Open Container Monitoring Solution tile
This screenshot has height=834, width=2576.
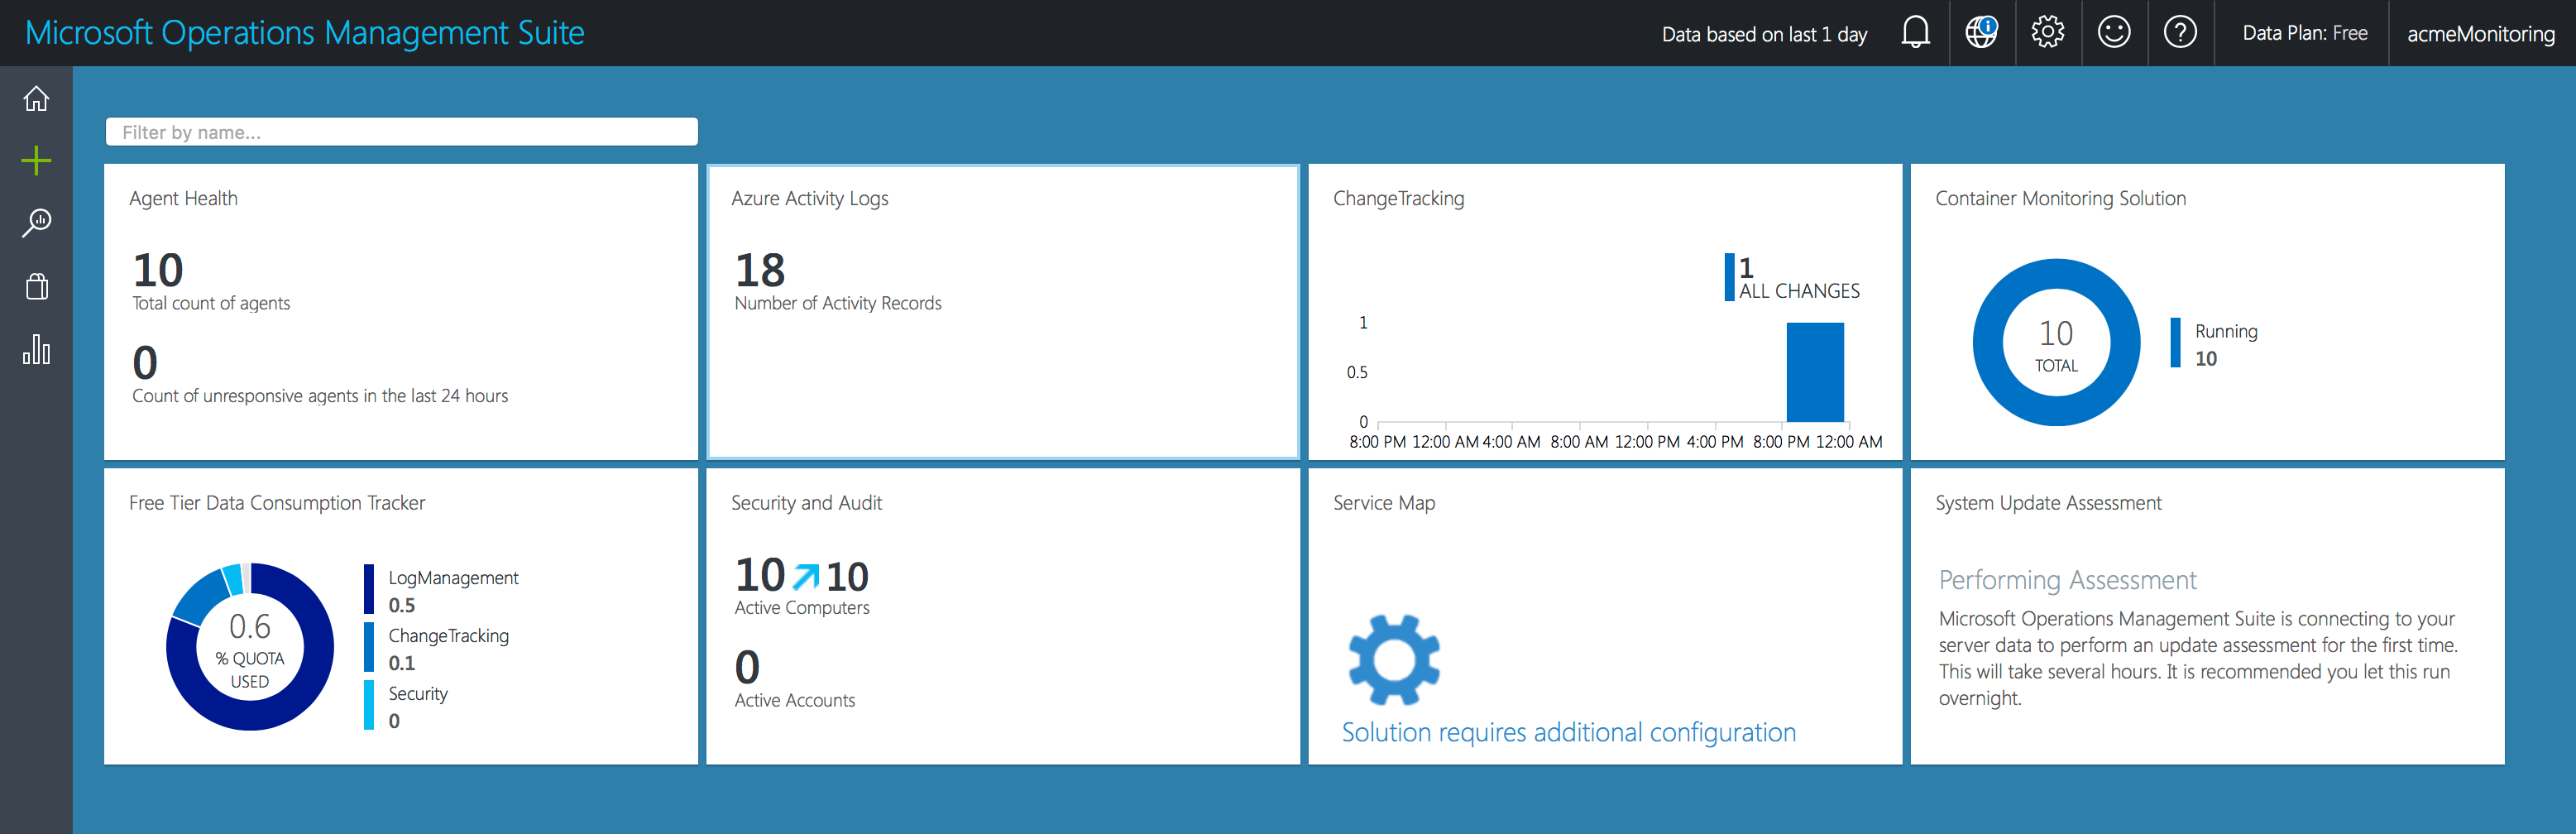click(x=2207, y=312)
